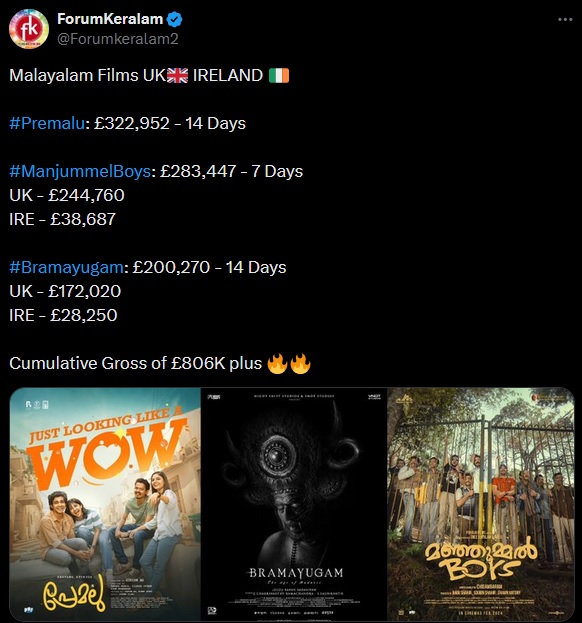
Task: Click the Ireland flag emoji
Action: pos(279,75)
